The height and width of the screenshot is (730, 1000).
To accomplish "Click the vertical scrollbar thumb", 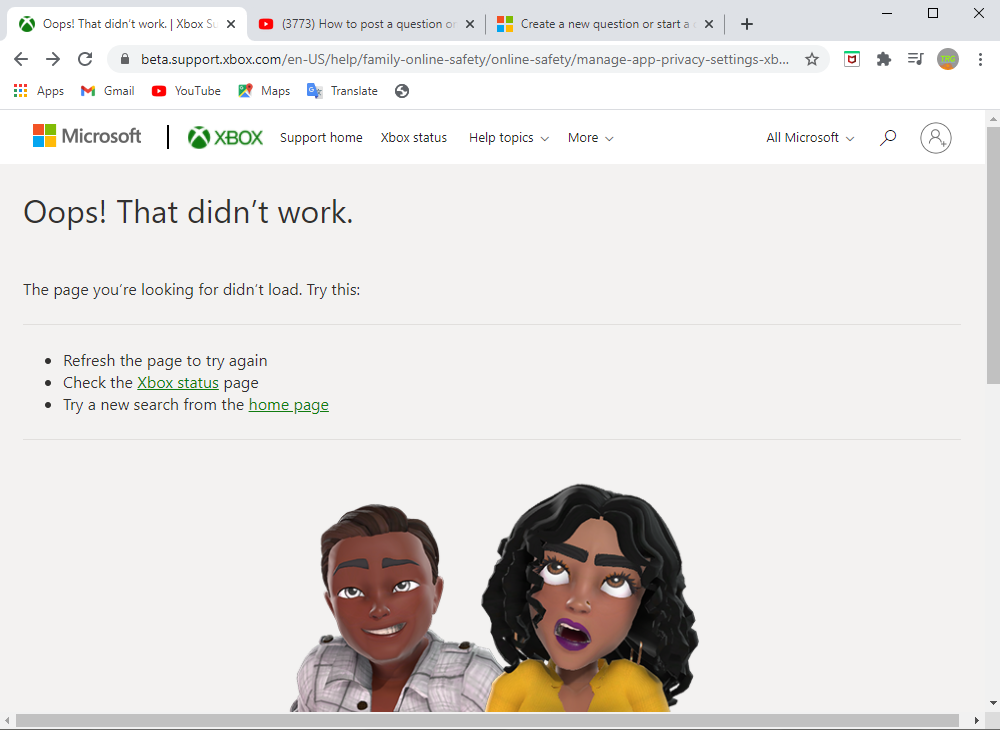I will (x=993, y=255).
